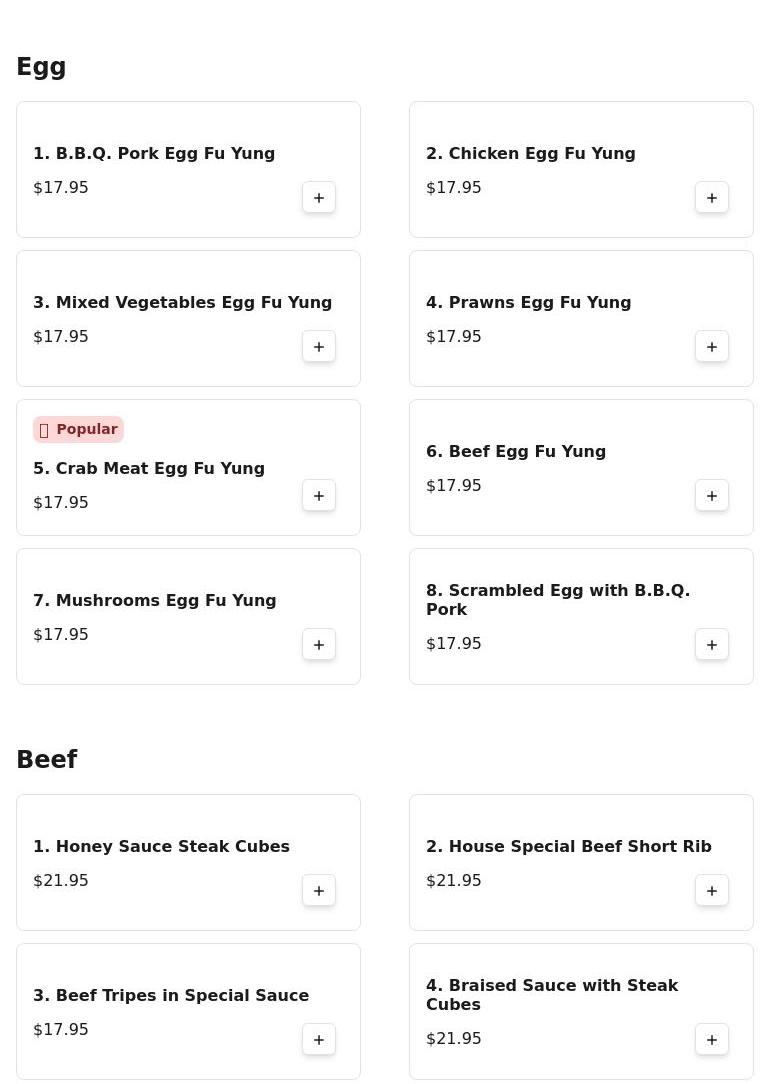Image resolution: width=770 pixels, height=1084 pixels.
Task: Click the Egg section heading
Action: (41, 68)
